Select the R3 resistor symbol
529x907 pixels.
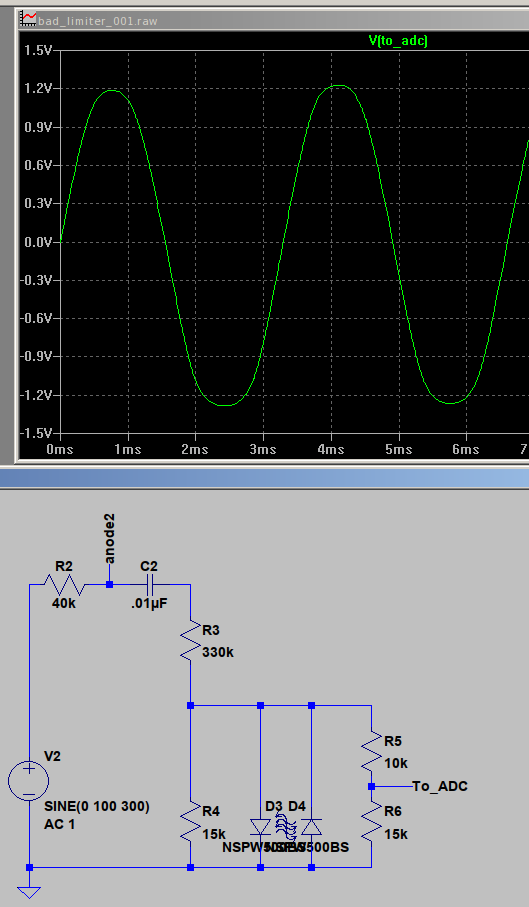point(190,641)
